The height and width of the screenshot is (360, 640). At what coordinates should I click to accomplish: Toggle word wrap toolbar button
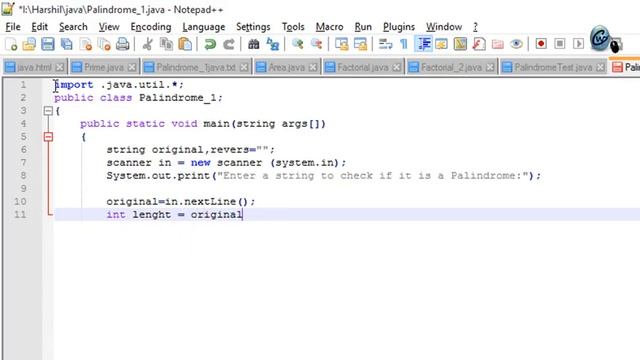385,44
